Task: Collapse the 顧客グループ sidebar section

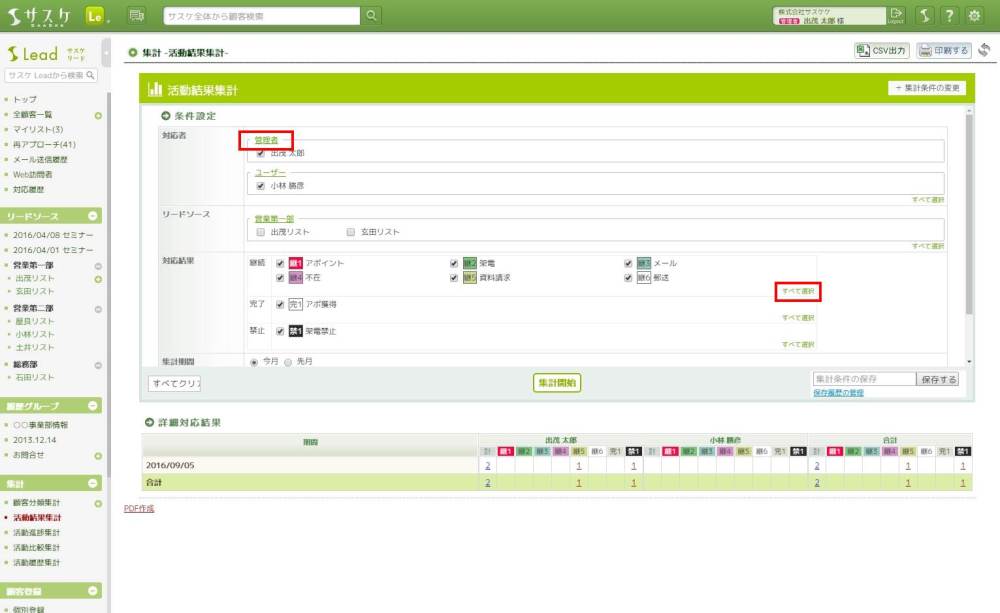Action: click(x=92, y=406)
